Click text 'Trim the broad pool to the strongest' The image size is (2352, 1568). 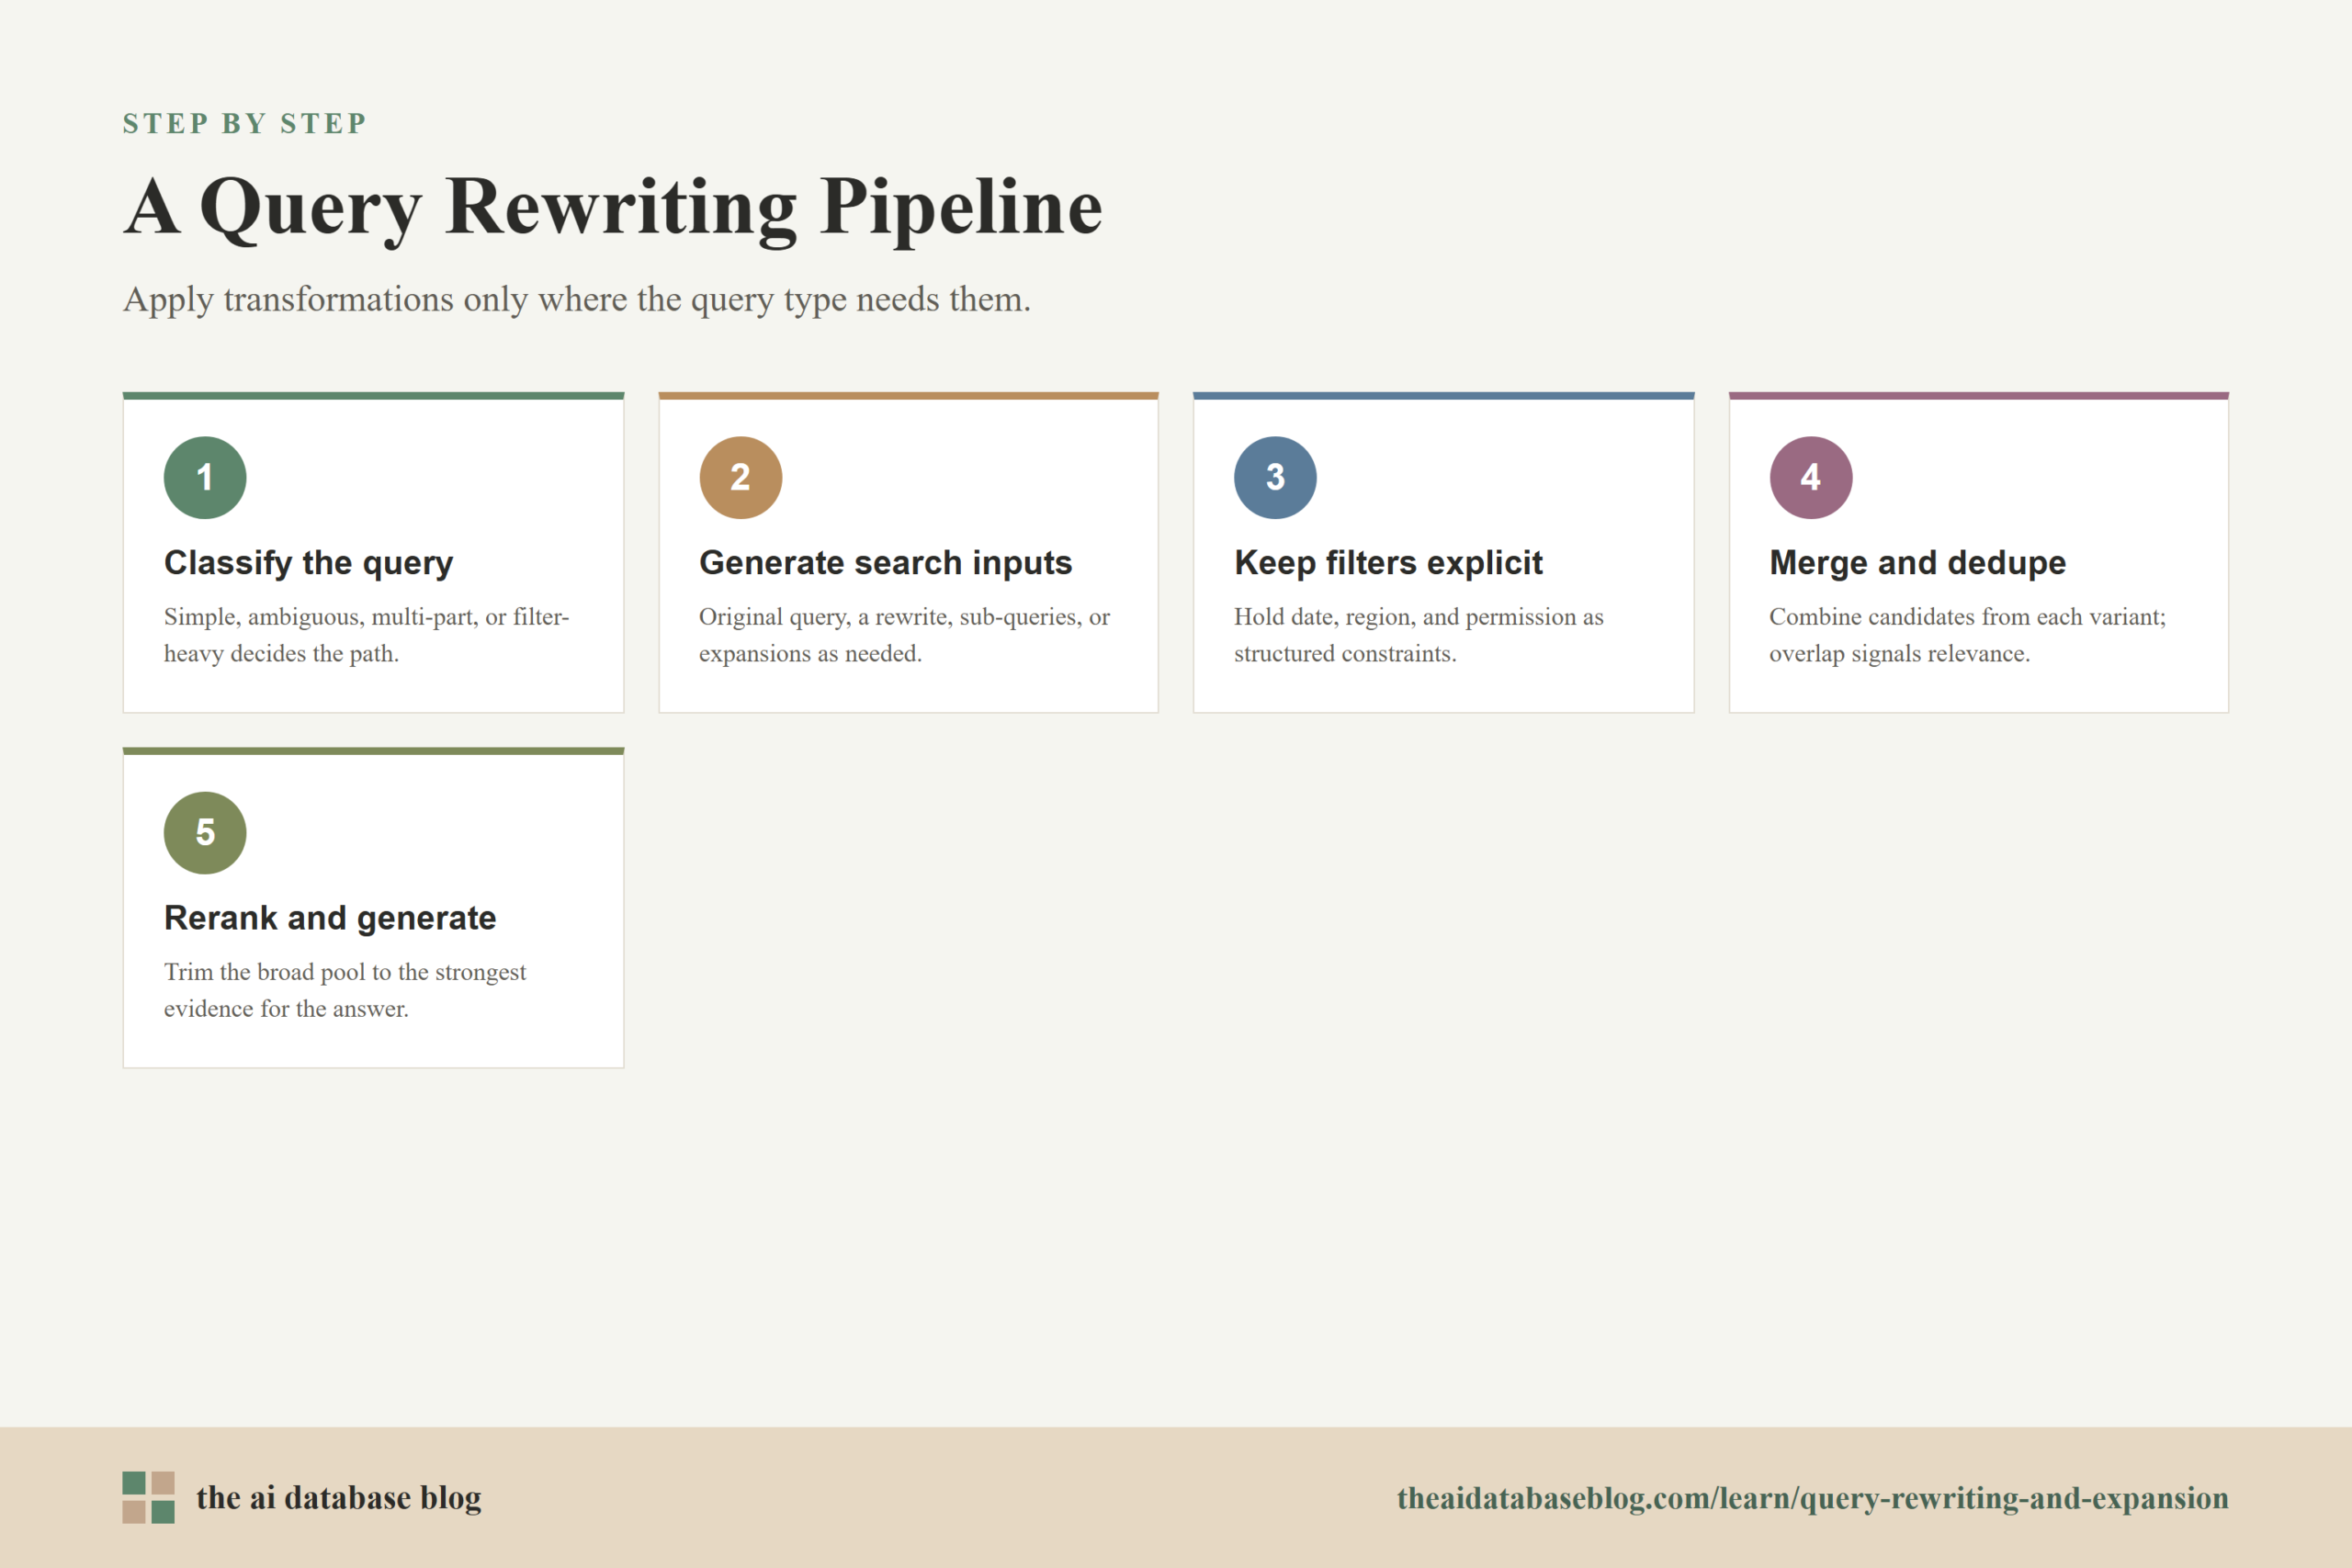pos(345,972)
